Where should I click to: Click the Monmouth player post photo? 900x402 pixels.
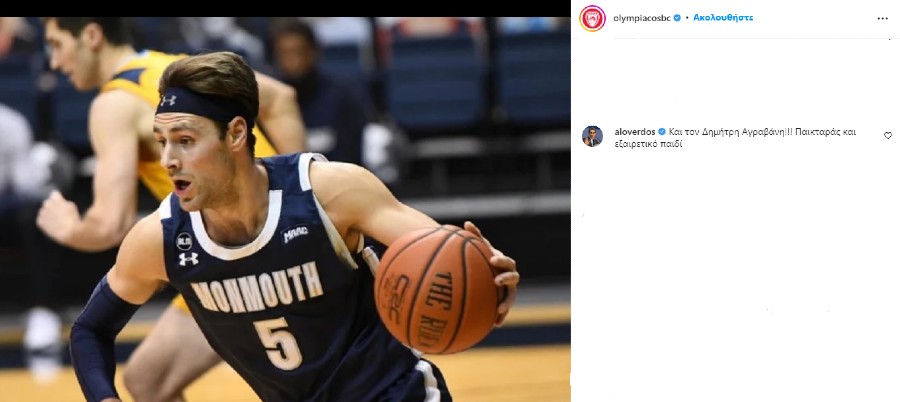pyautogui.click(x=285, y=209)
